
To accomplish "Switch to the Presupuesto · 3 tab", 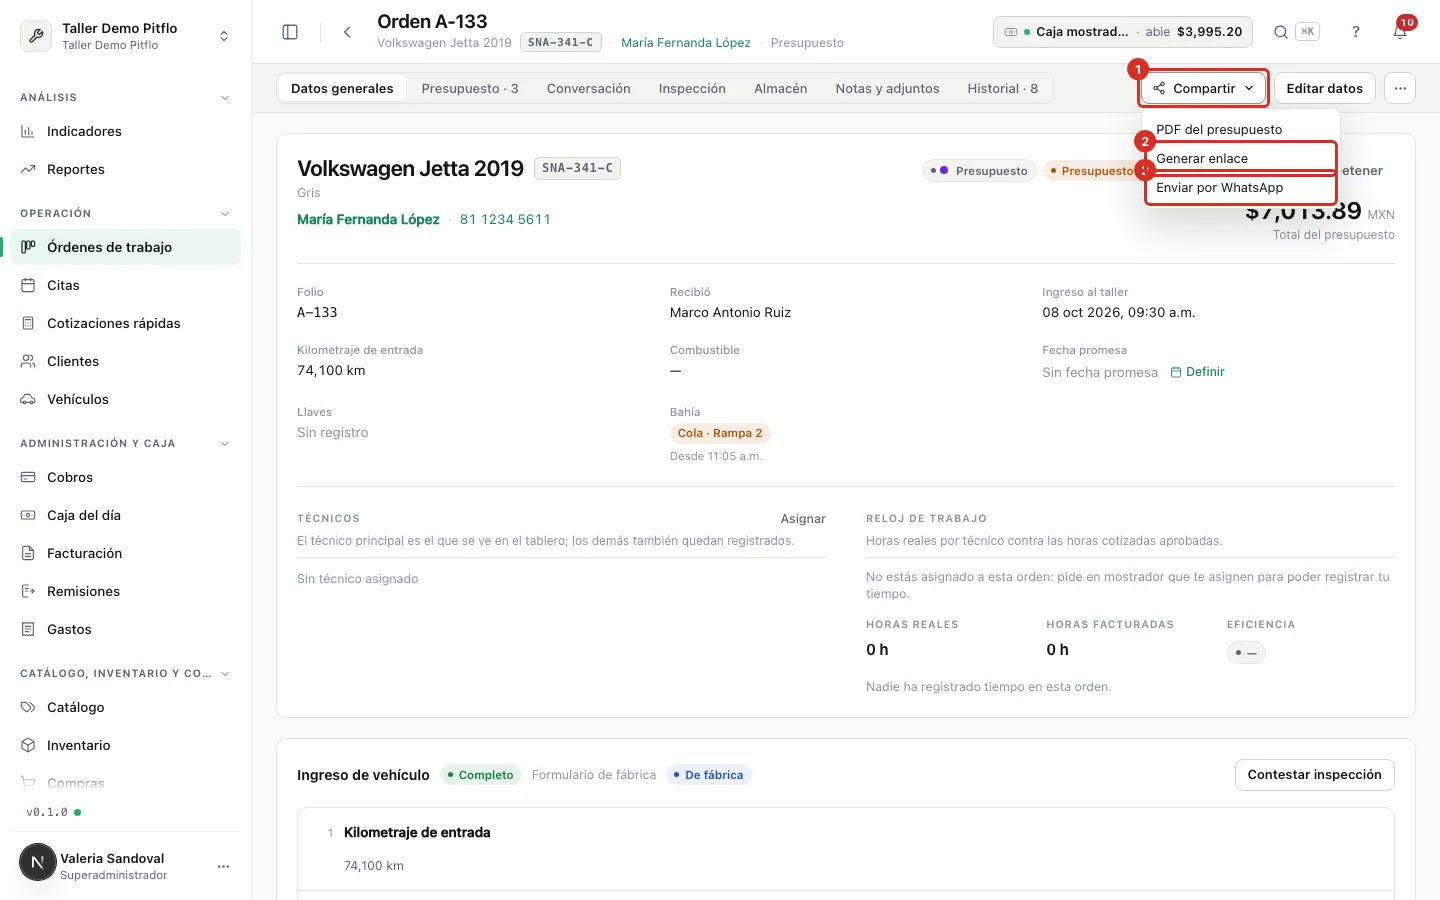I will (470, 88).
